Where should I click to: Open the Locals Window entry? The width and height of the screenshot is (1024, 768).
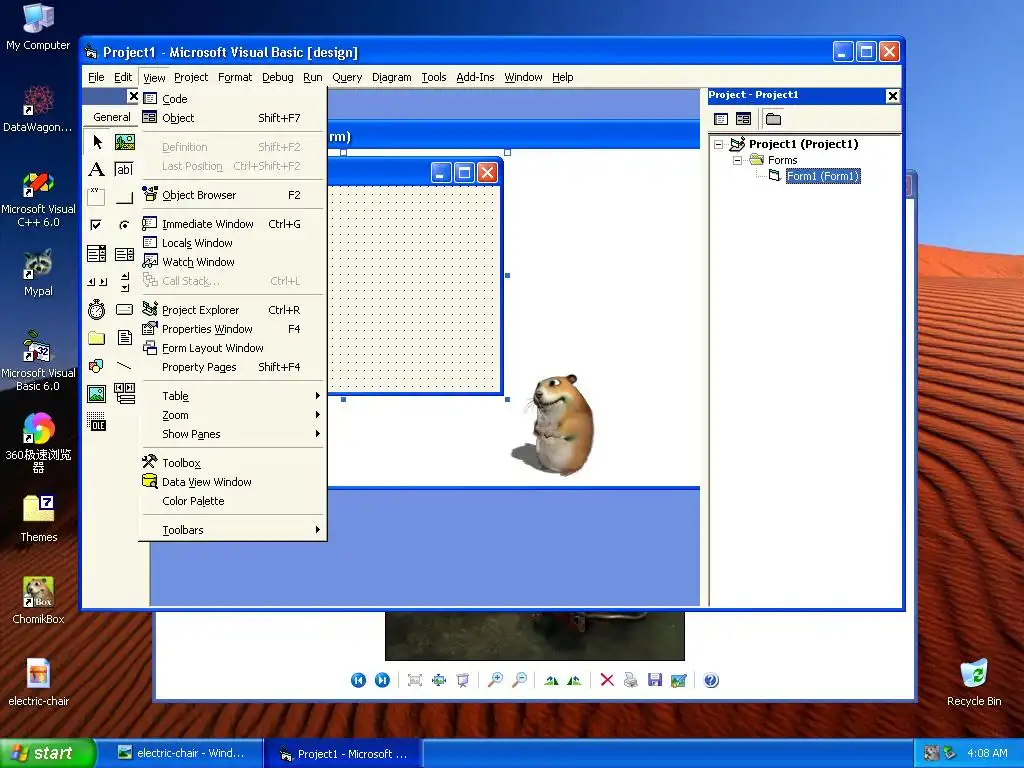click(232, 242)
